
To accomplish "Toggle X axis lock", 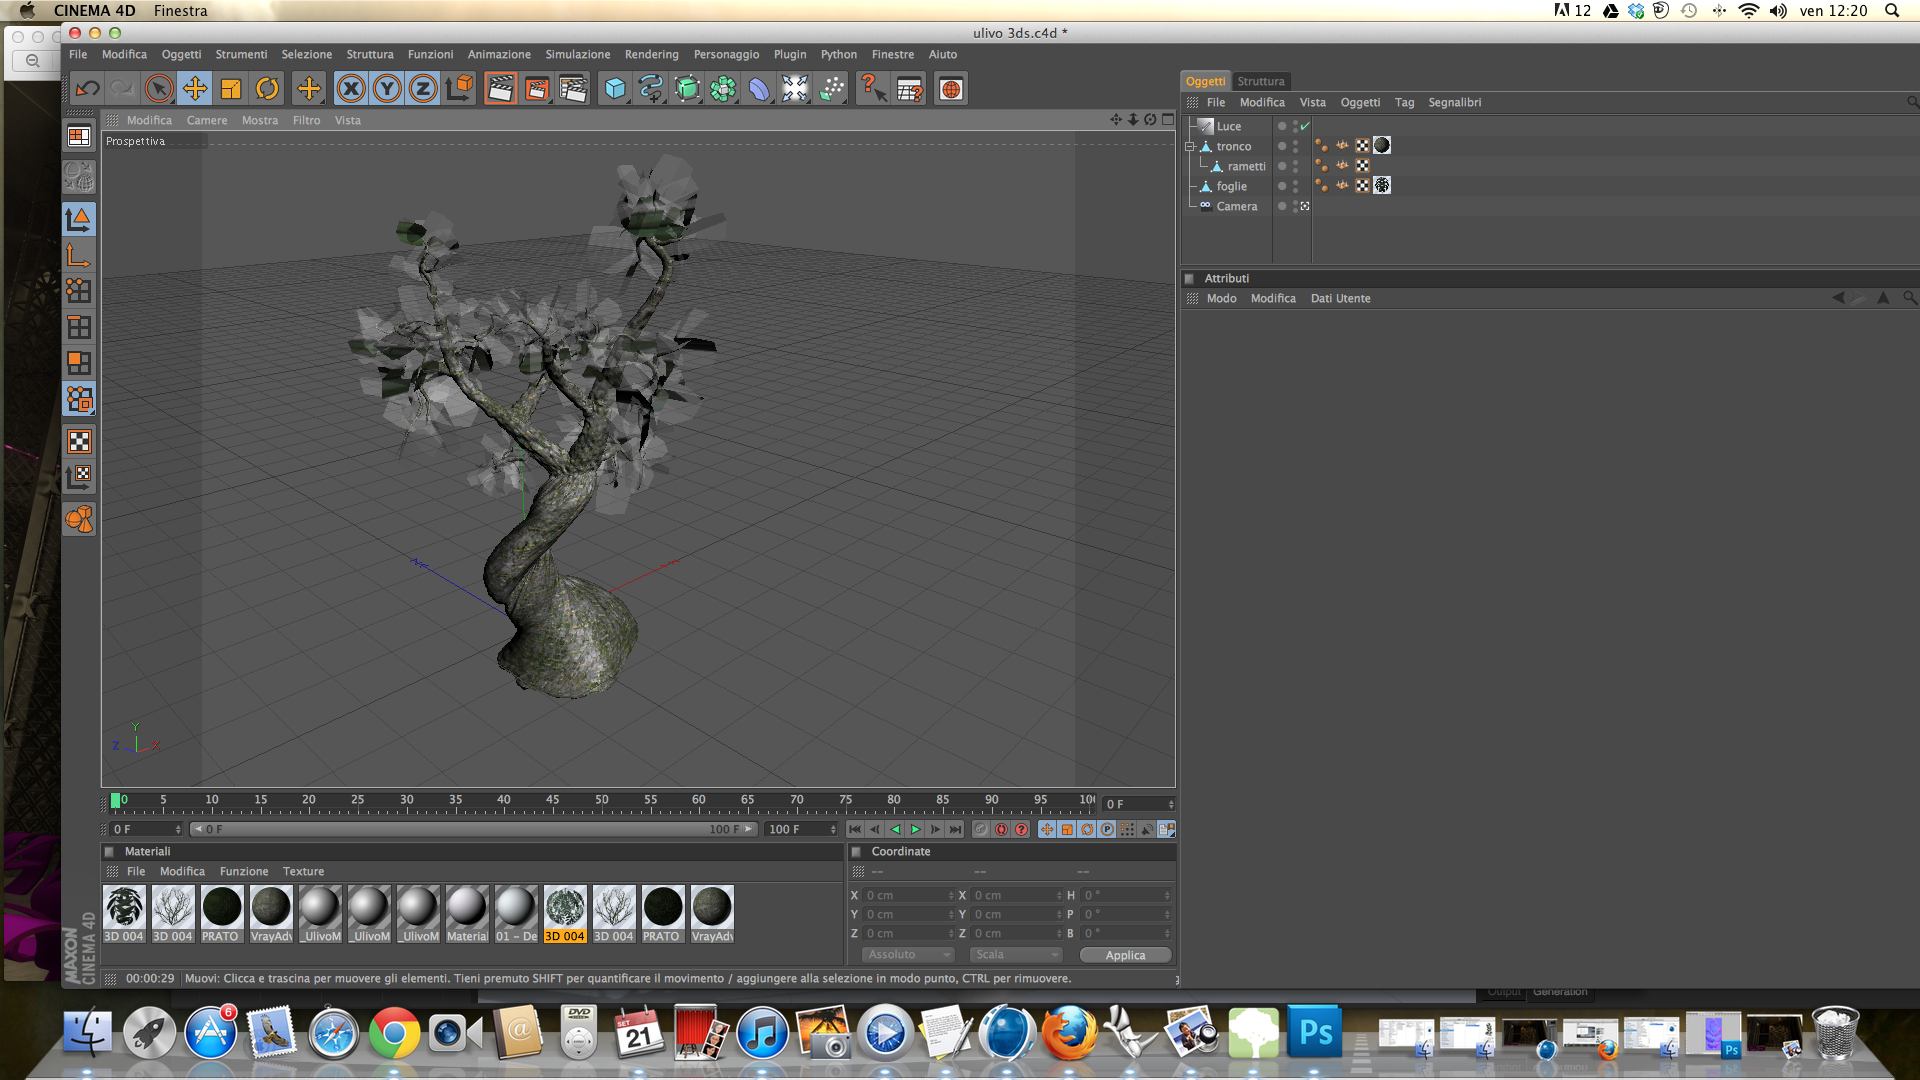I will [350, 89].
